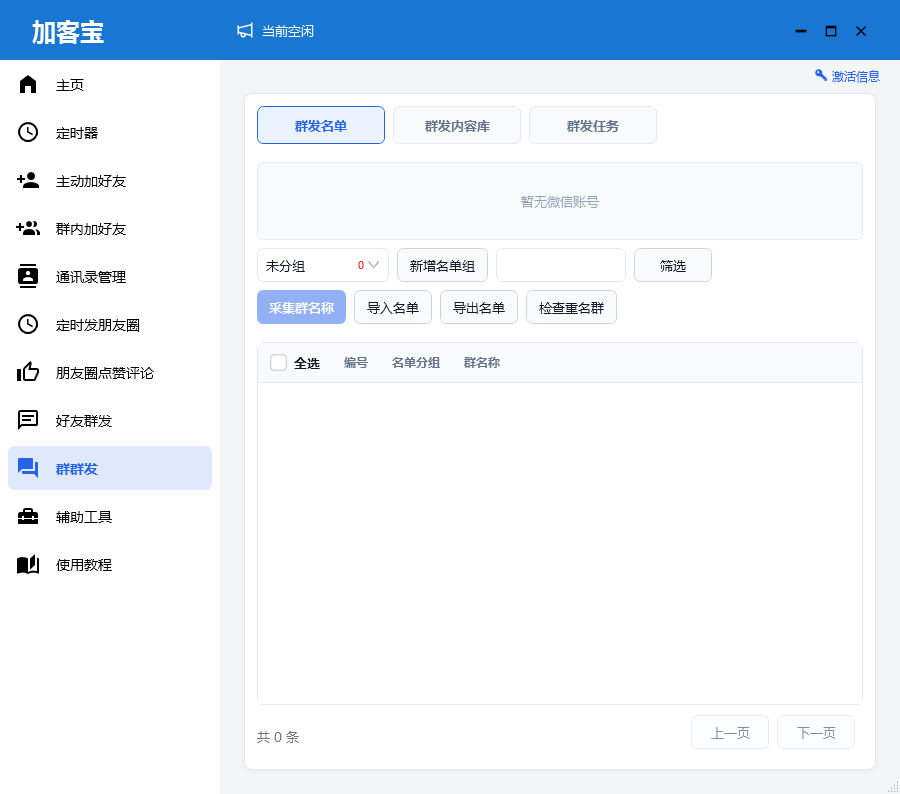Open 使用教程 tutorial entry

pyautogui.click(x=110, y=565)
